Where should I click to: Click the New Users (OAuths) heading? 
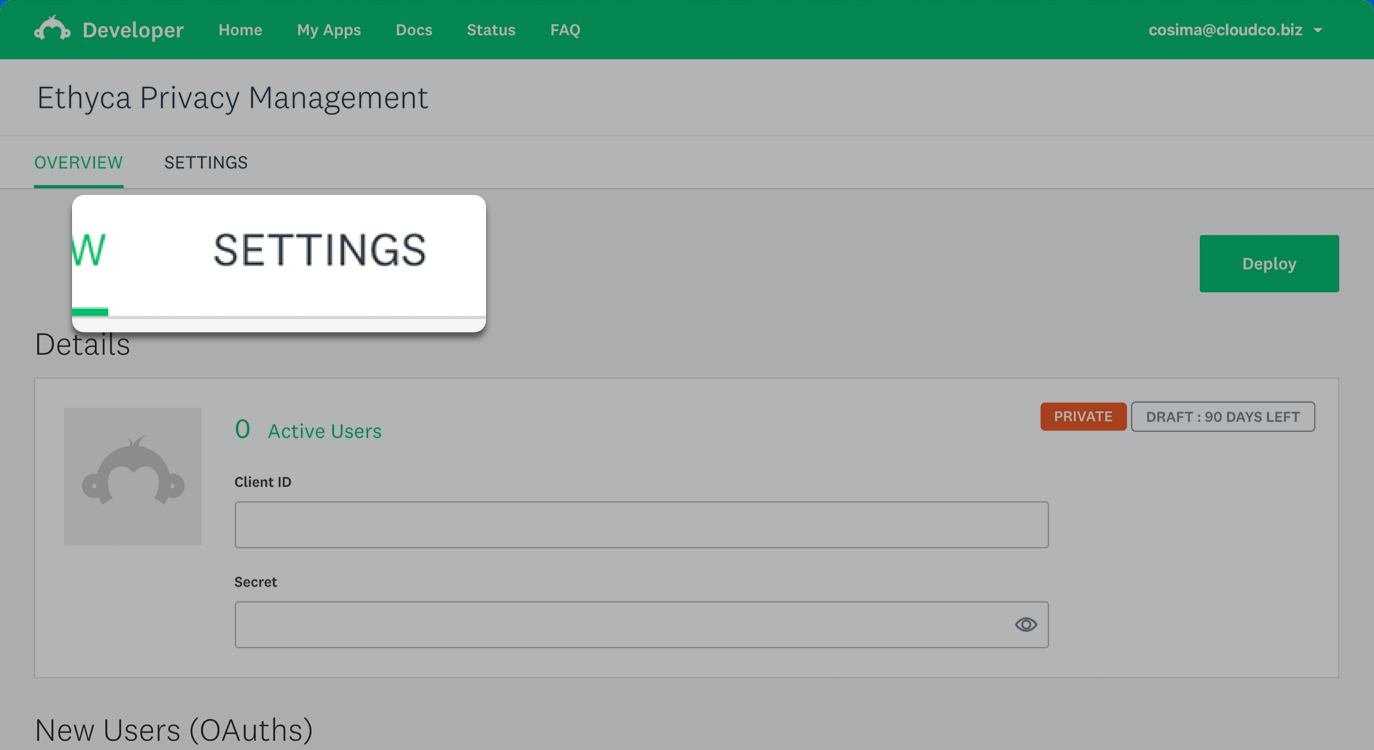(173, 730)
